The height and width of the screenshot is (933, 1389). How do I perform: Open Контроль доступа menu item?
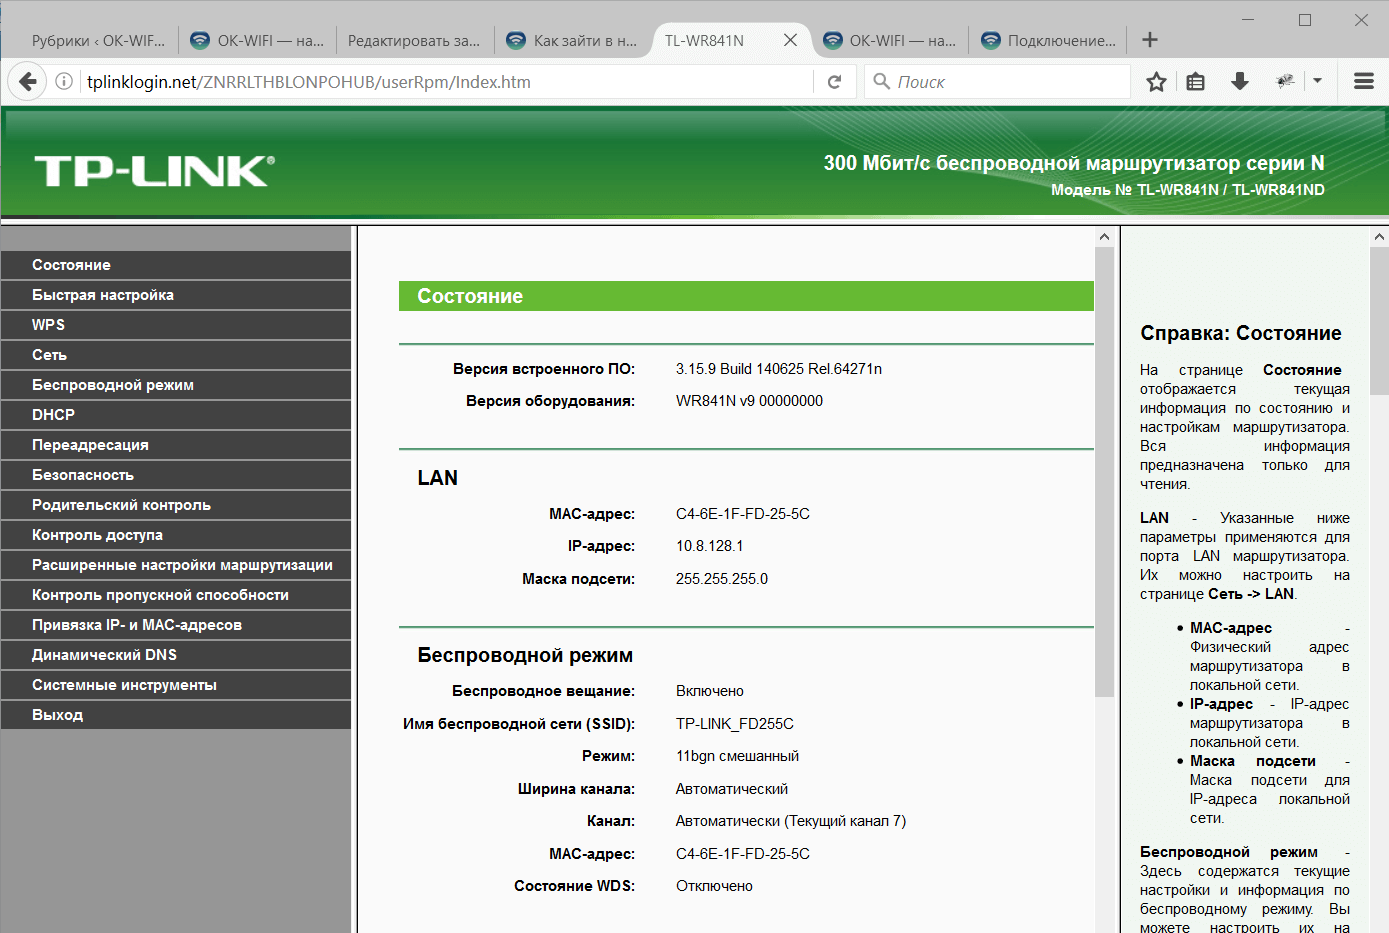tap(176, 535)
